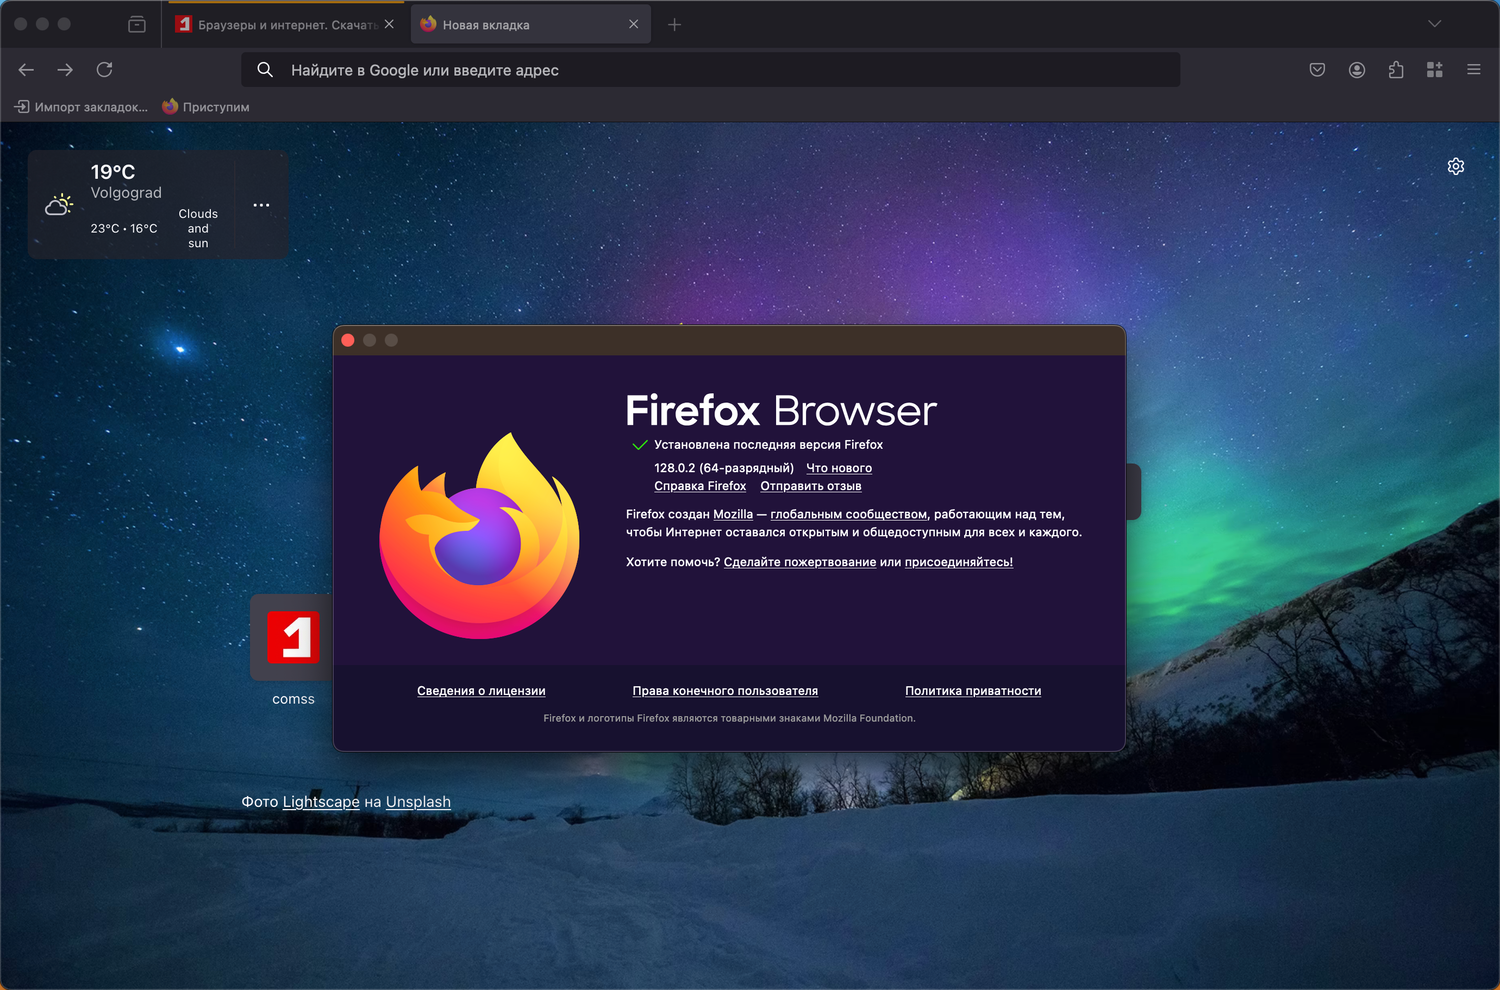Focus the Google search address field
This screenshot has width=1500, height=990.
(x=711, y=70)
